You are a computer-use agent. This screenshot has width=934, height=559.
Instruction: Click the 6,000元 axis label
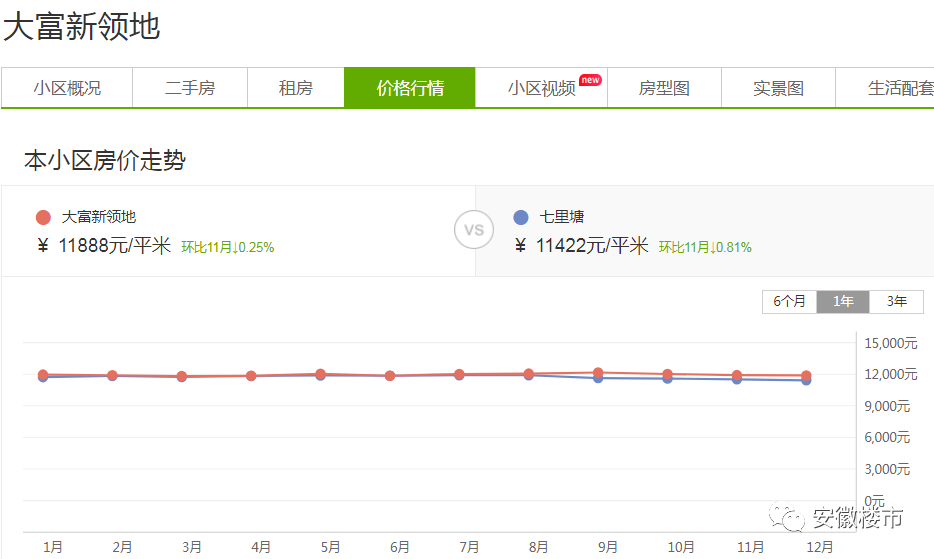click(887, 437)
